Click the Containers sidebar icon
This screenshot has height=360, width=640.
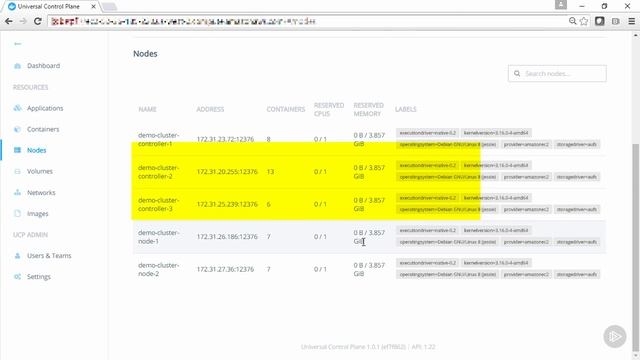point(18,129)
